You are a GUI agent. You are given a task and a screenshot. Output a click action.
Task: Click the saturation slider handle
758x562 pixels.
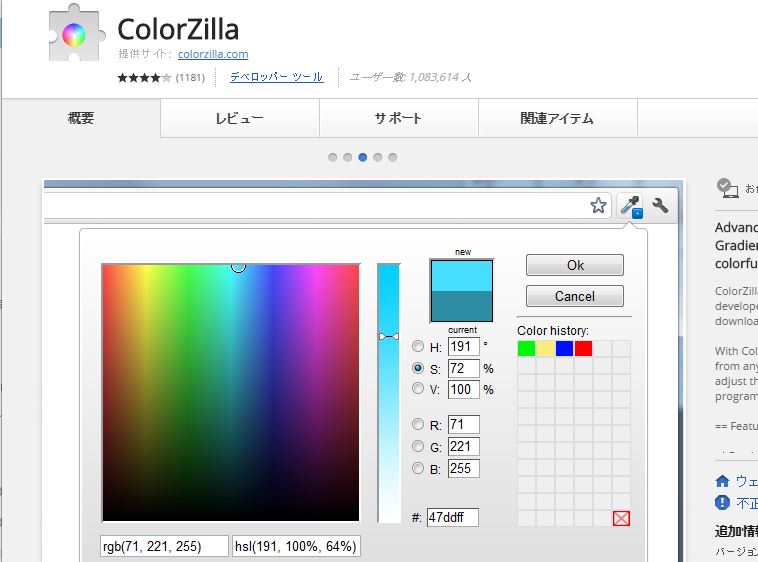tap(389, 336)
